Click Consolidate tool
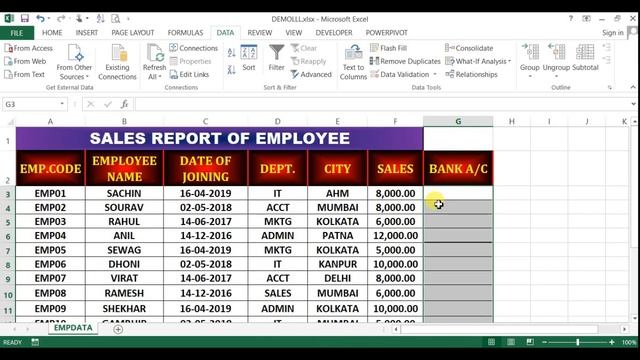The width and height of the screenshot is (640, 360). (x=469, y=48)
